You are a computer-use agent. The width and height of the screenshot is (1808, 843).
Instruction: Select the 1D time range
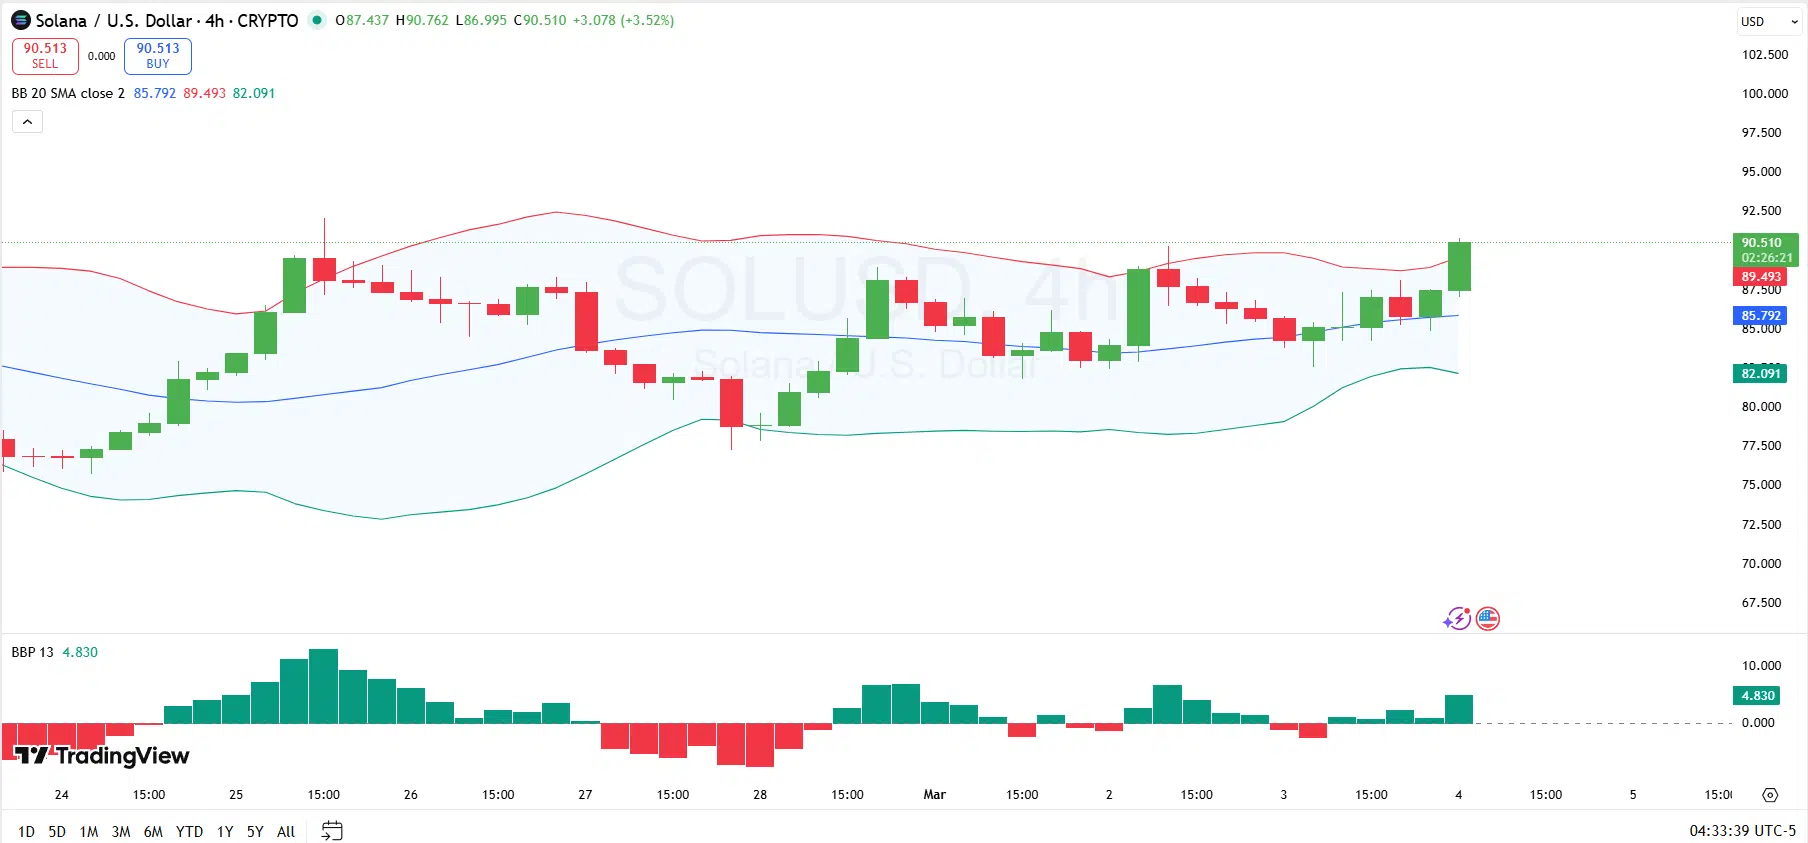click(26, 831)
